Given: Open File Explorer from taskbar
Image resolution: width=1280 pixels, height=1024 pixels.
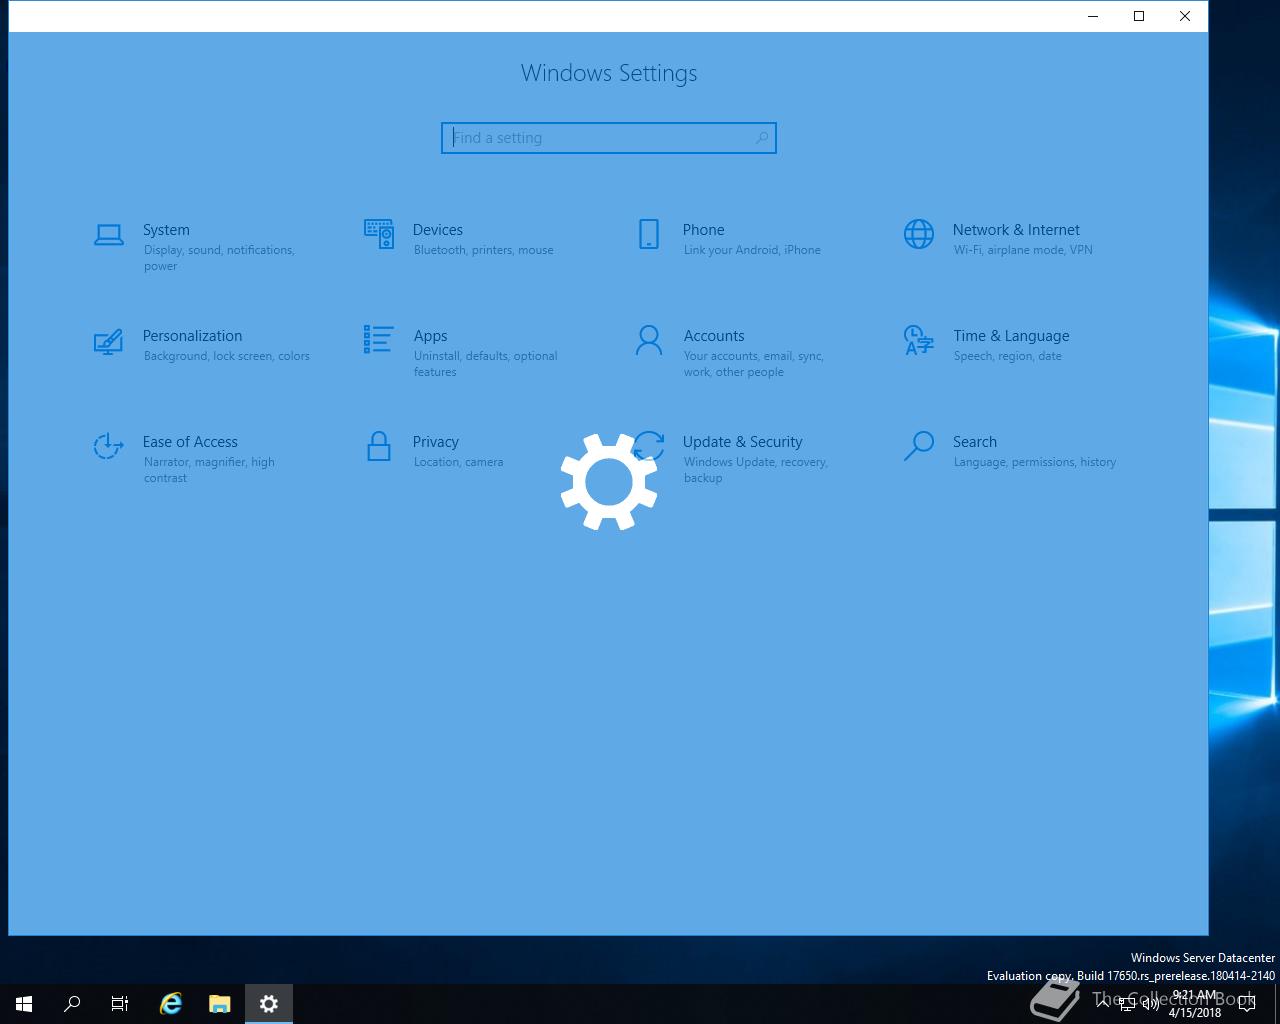Looking at the screenshot, I should 220,1004.
